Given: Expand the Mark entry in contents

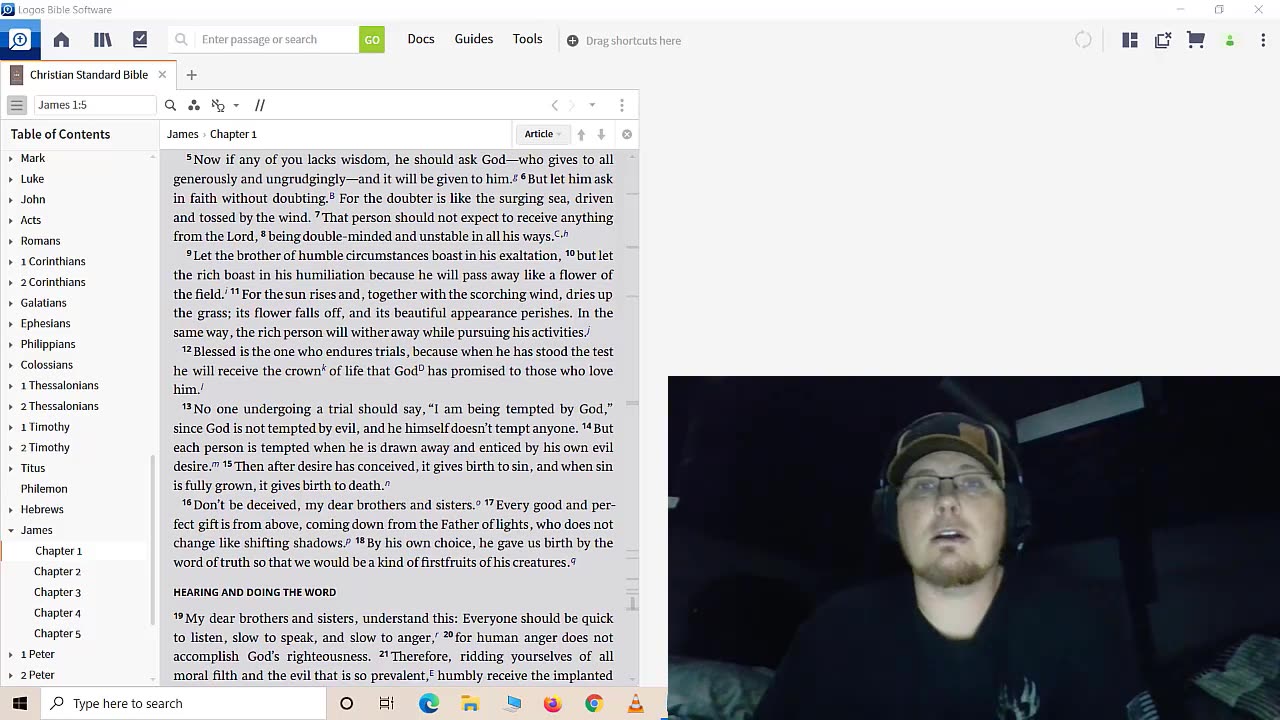Looking at the screenshot, I should 11,158.
